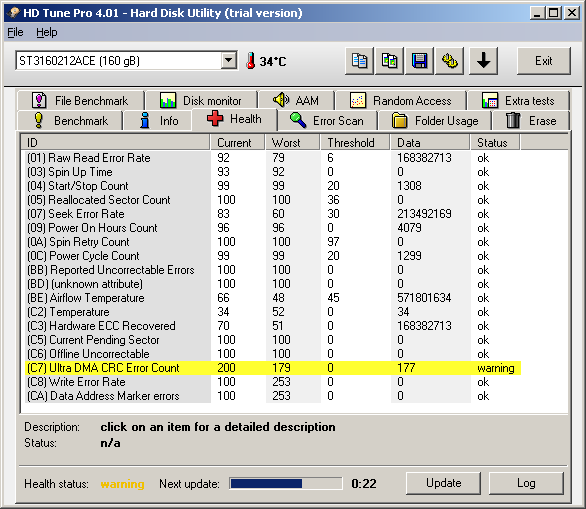Click the Data column header
This screenshot has width=586, height=509.
tap(430, 142)
